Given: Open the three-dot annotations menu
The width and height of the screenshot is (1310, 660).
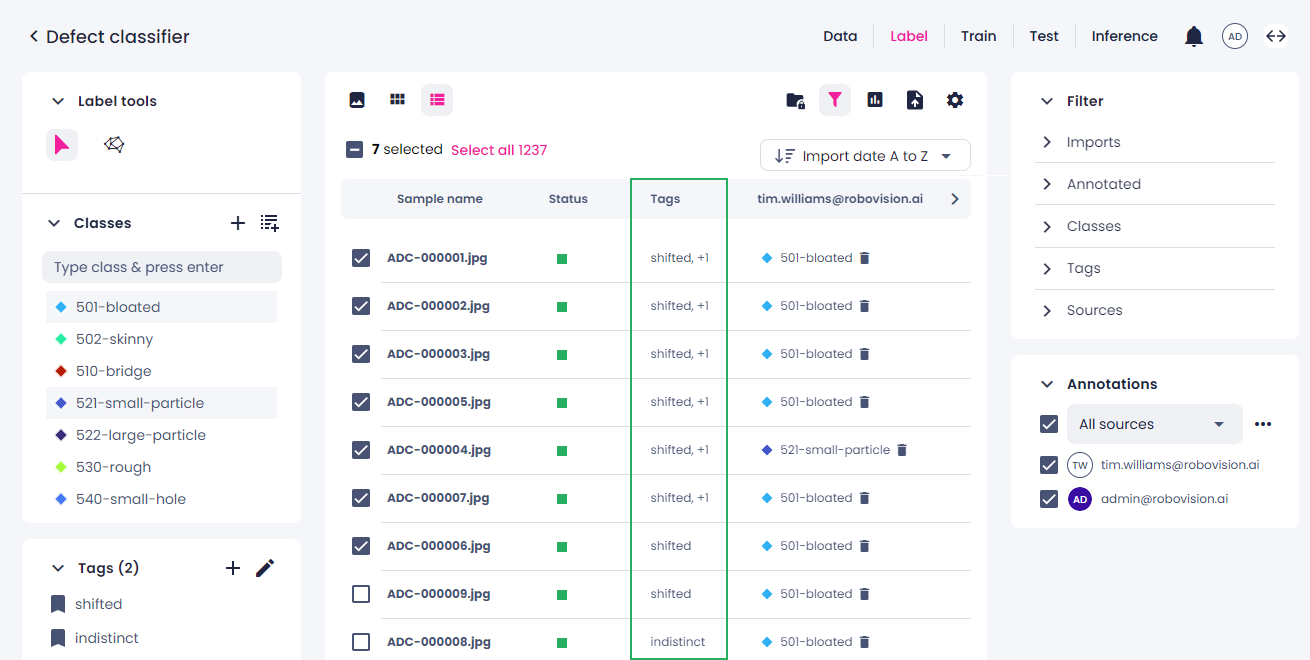Looking at the screenshot, I should point(1263,424).
